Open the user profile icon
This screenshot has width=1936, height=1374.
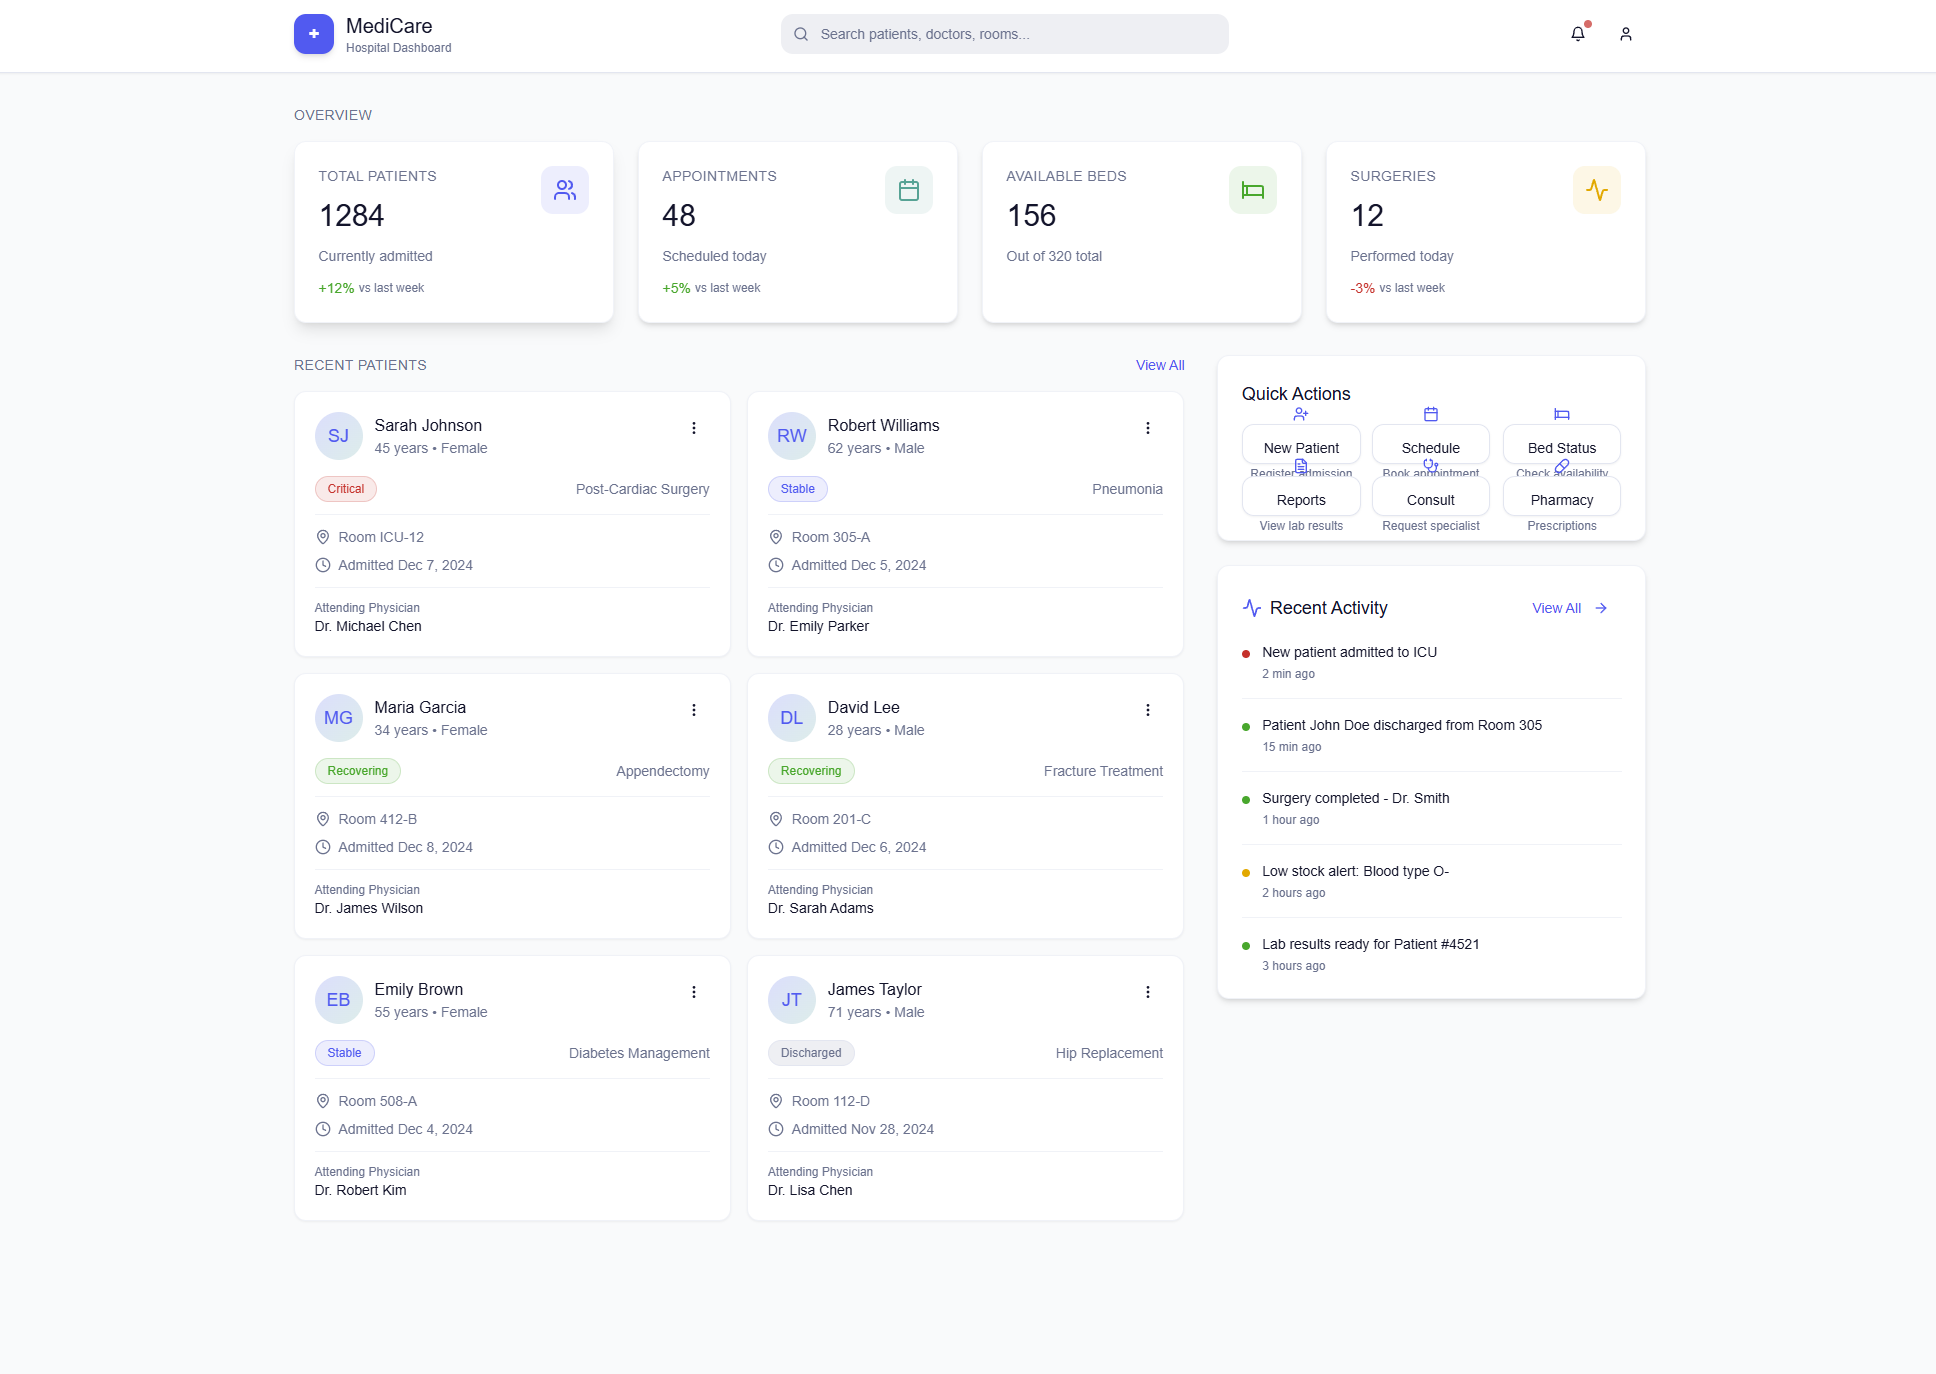click(1625, 34)
